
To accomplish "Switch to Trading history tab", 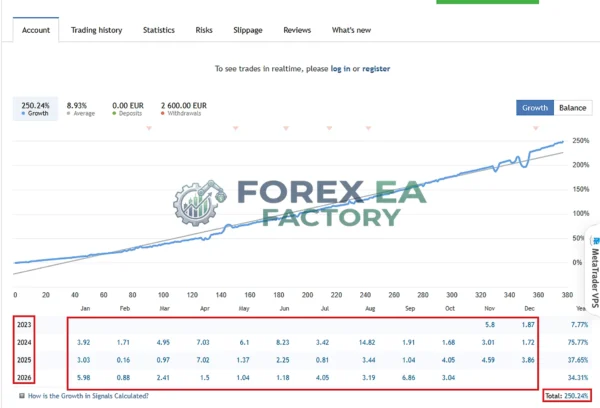I will pyautogui.click(x=96, y=30).
